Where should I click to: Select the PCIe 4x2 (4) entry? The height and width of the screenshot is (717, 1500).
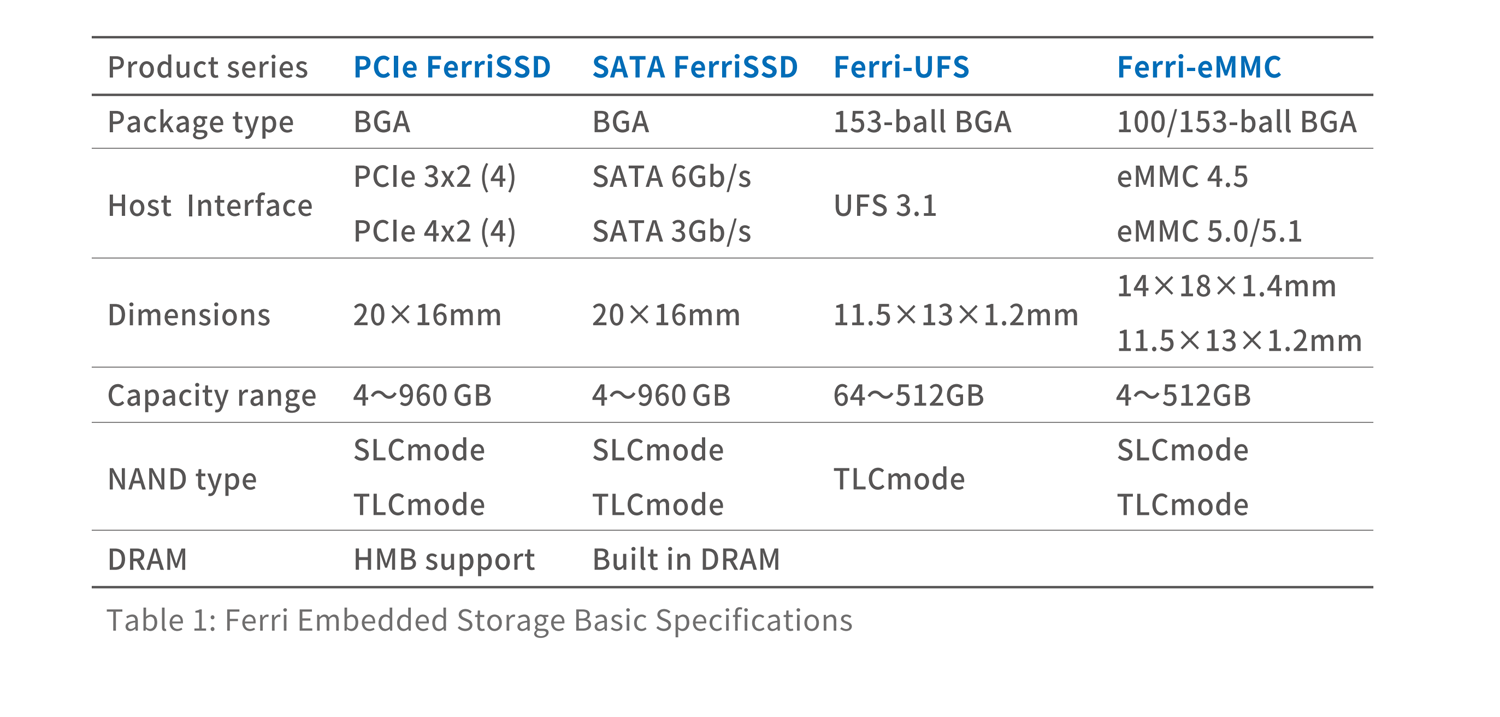[x=435, y=232]
